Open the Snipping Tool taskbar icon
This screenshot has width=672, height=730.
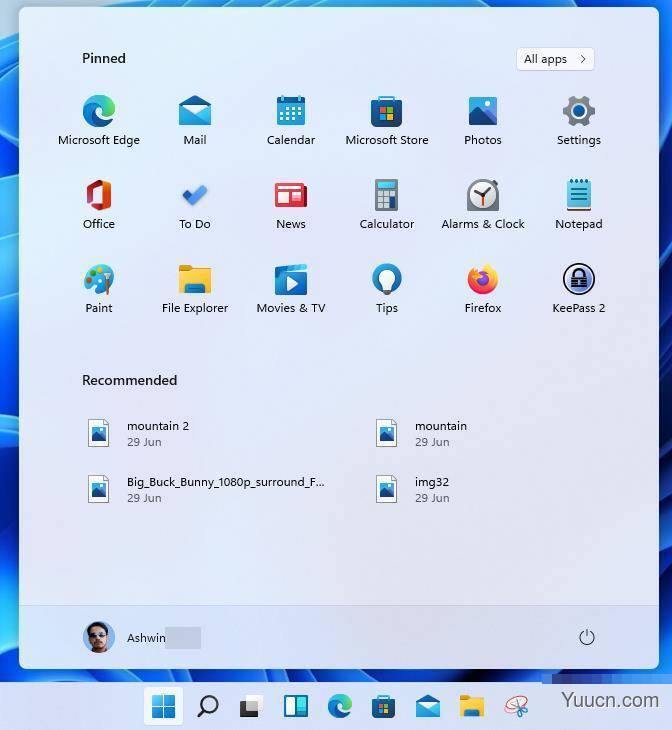(x=516, y=706)
